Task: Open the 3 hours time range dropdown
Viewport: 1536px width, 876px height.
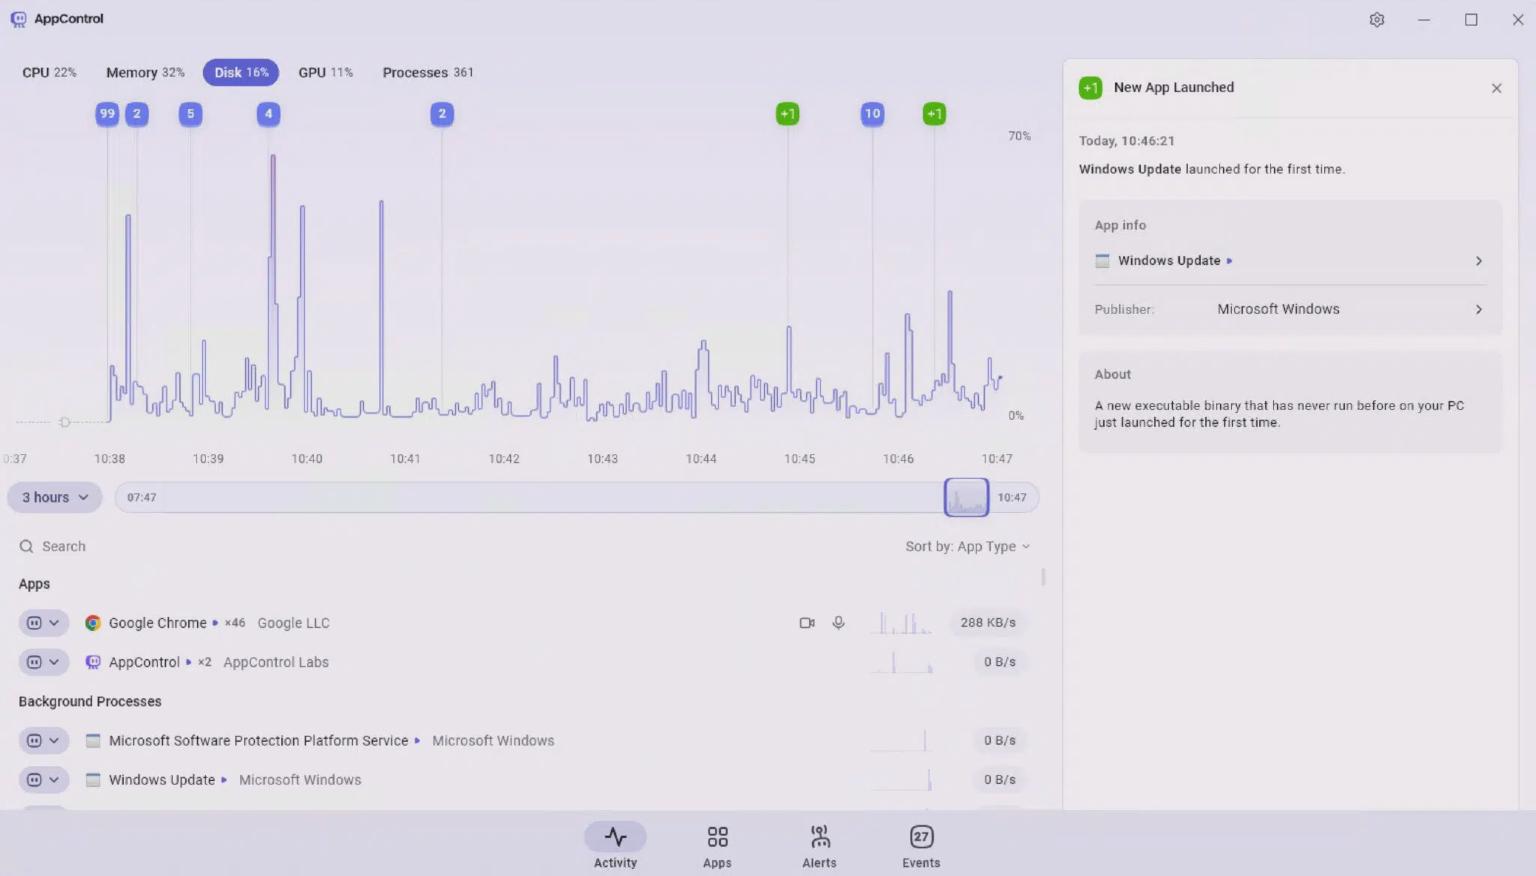Action: (55, 497)
